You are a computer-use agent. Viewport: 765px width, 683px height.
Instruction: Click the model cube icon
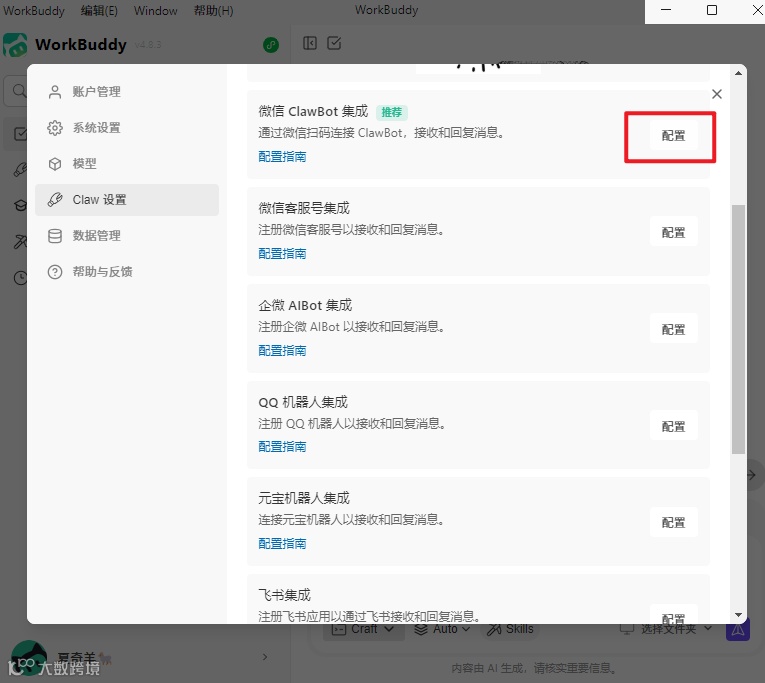click(55, 164)
